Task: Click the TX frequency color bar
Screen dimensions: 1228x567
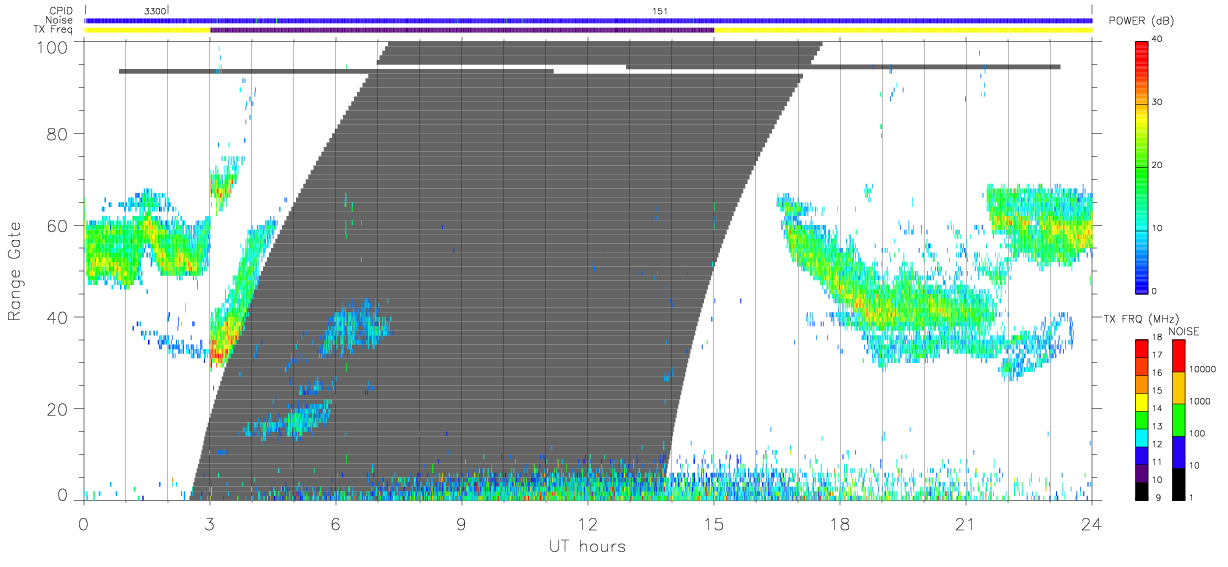Action: pos(1143,419)
